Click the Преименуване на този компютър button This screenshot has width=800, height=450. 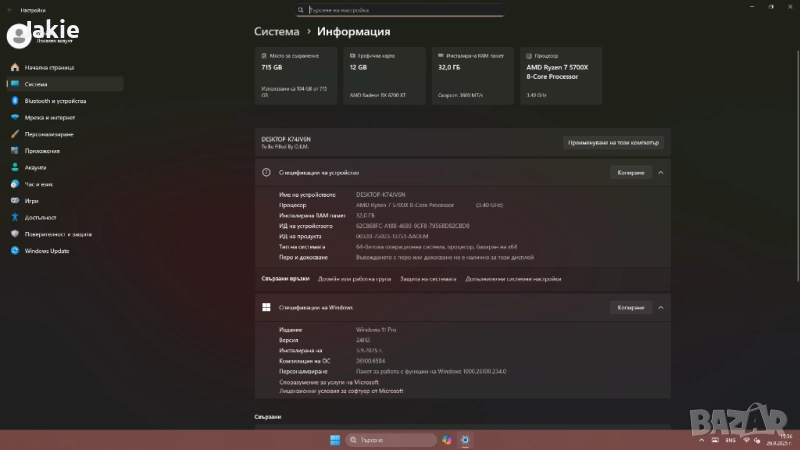613,142
